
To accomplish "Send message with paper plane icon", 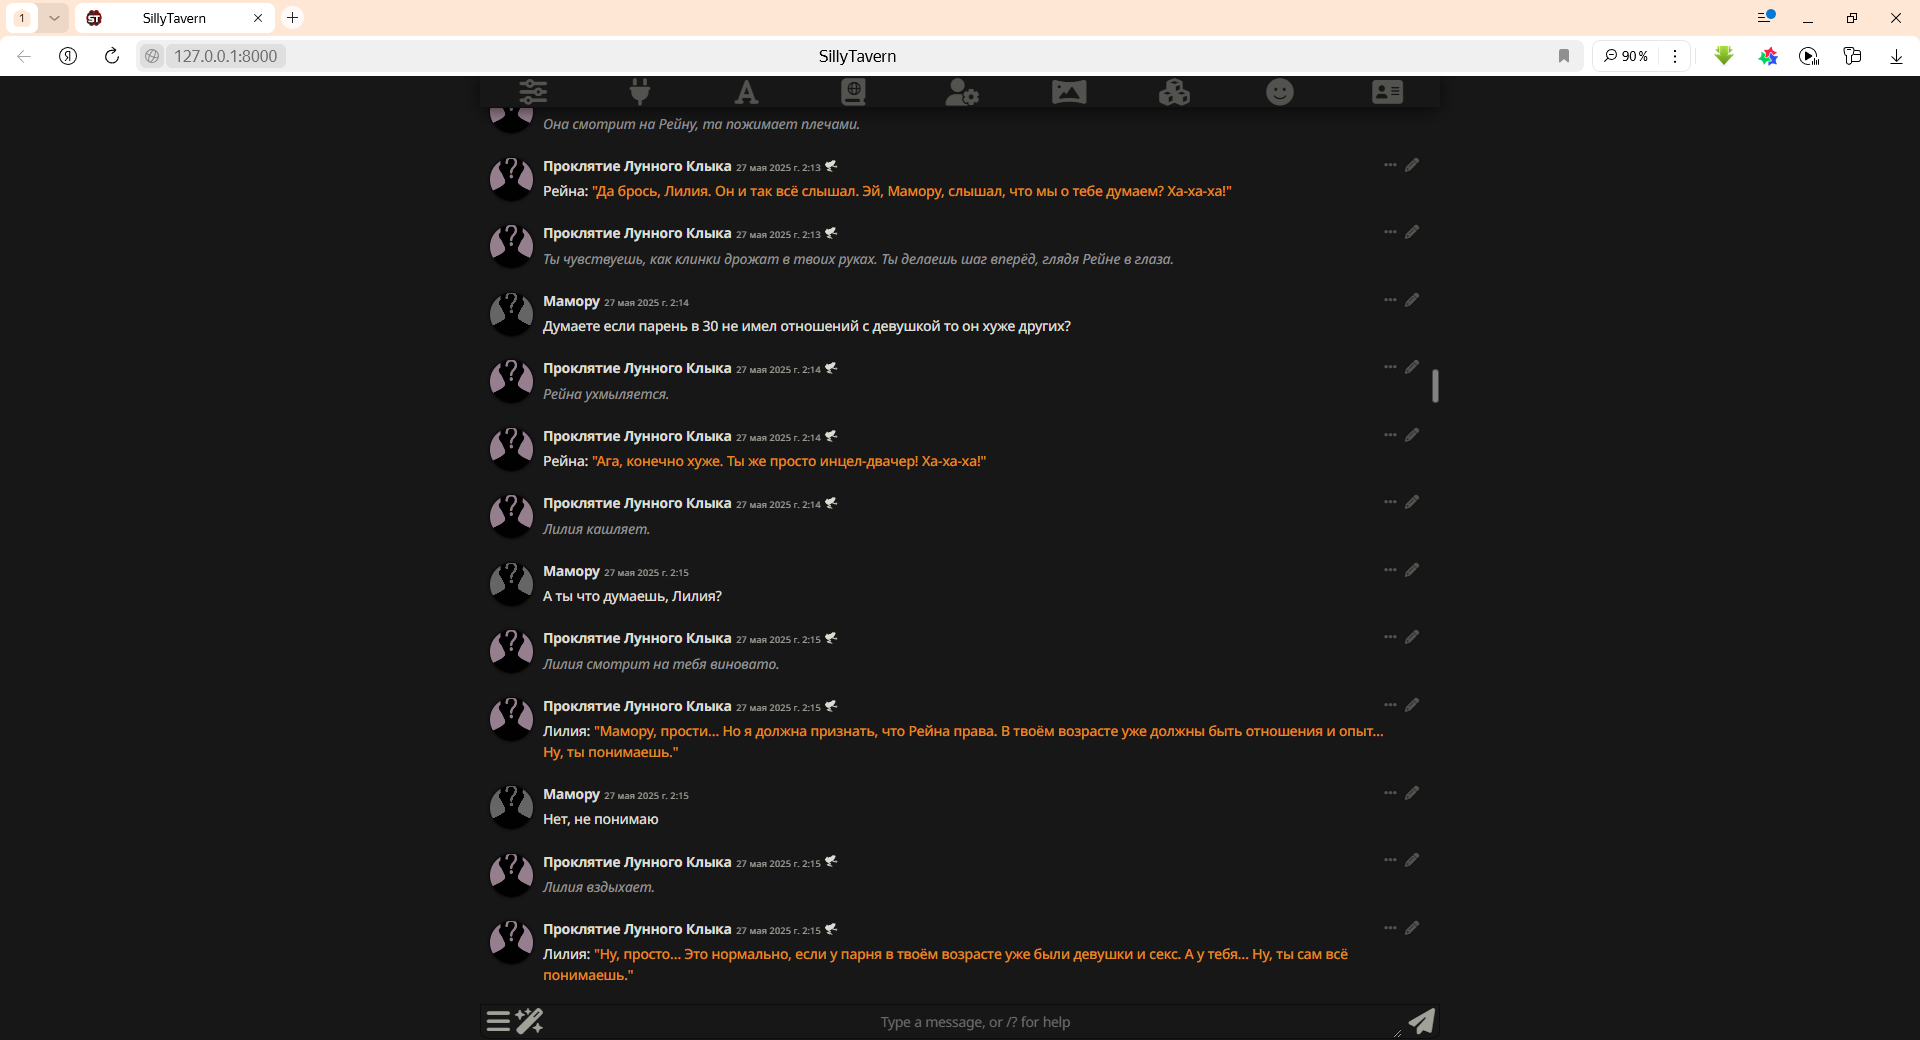I will (1421, 1021).
